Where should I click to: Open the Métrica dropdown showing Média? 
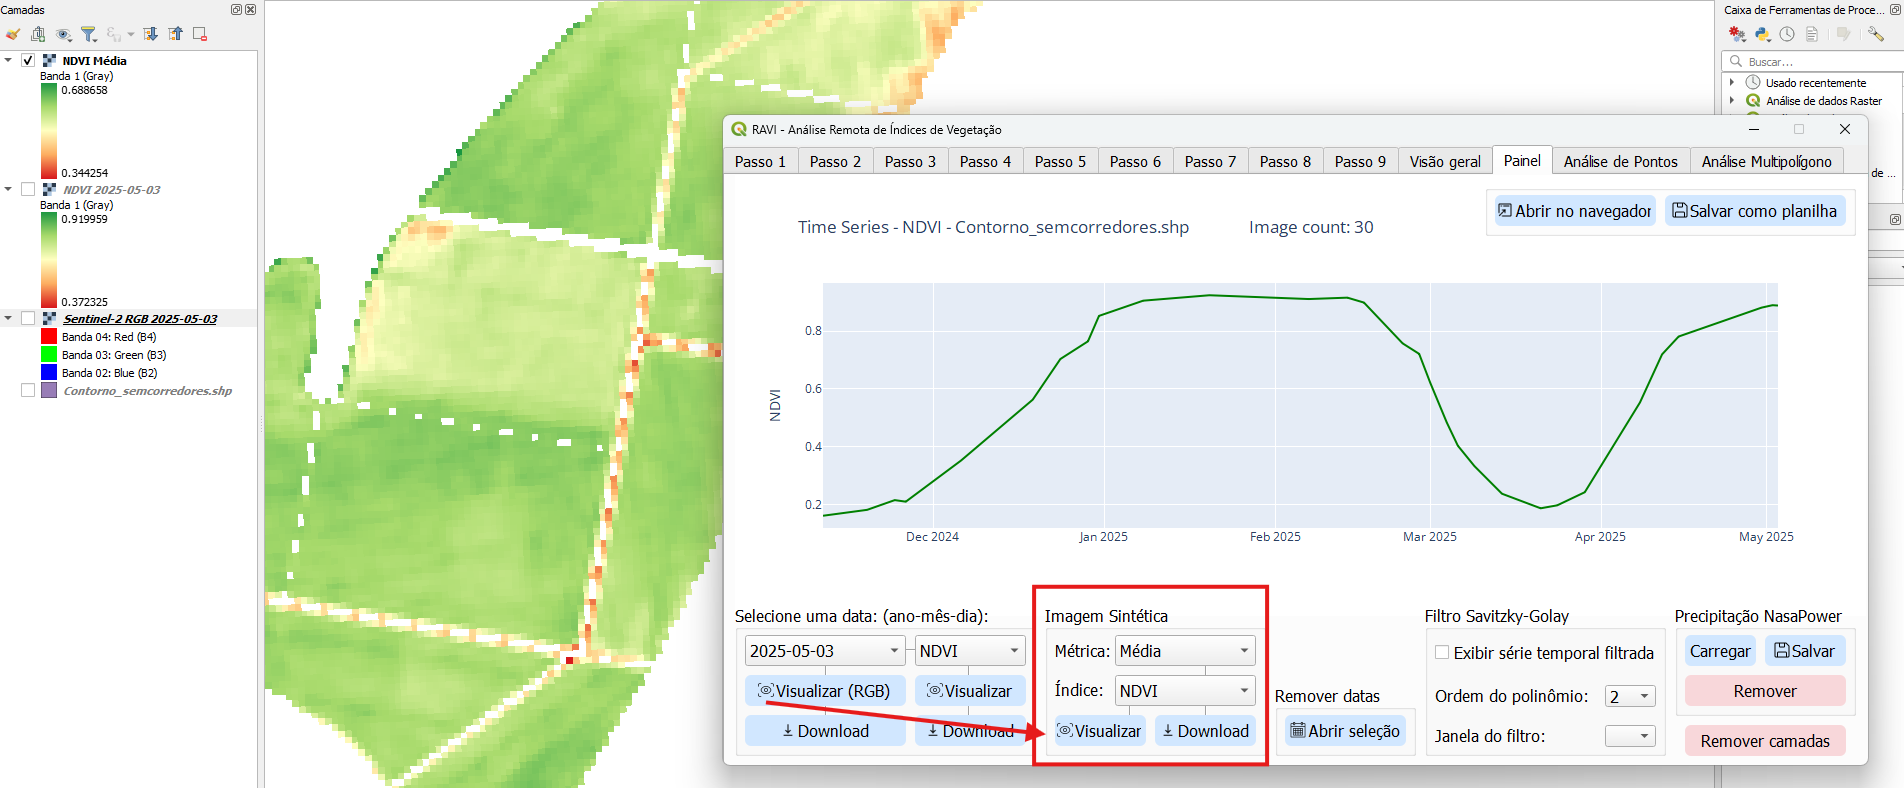[x=1184, y=651]
